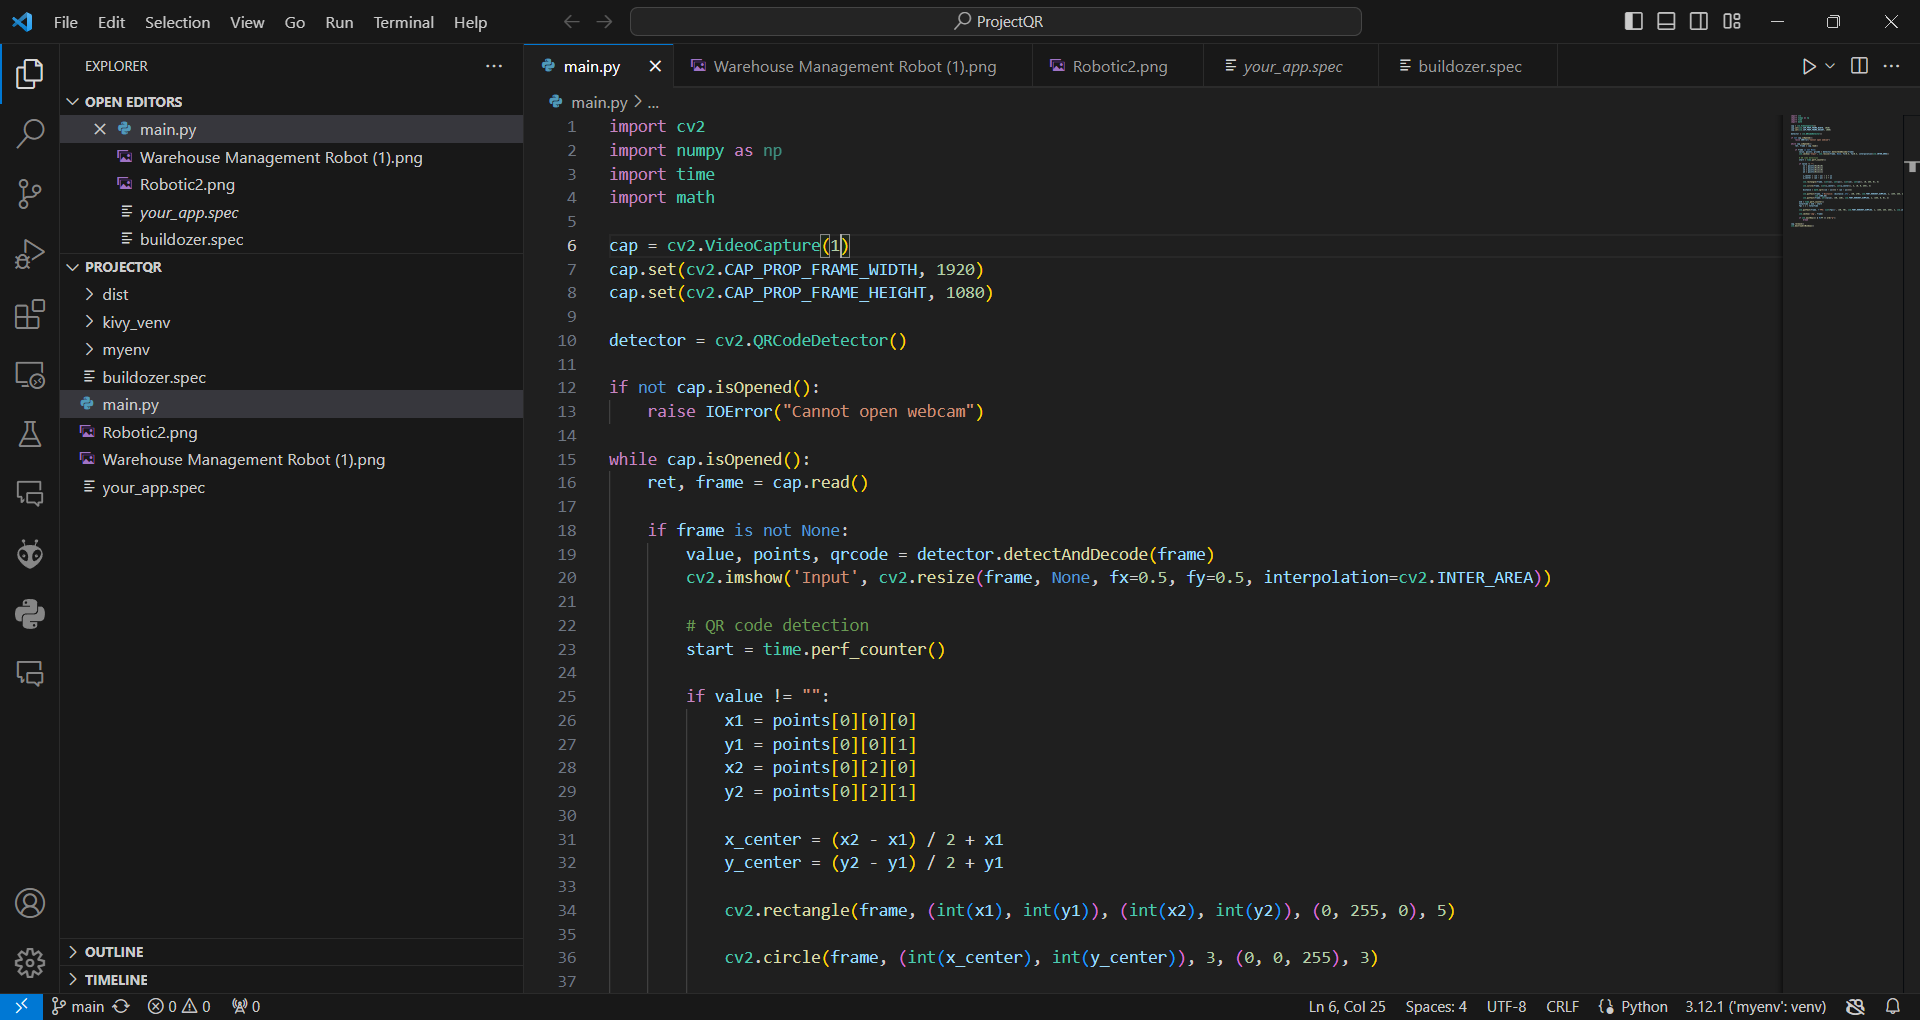Click the Run Python File play button
1920x1020 pixels.
1808,66
